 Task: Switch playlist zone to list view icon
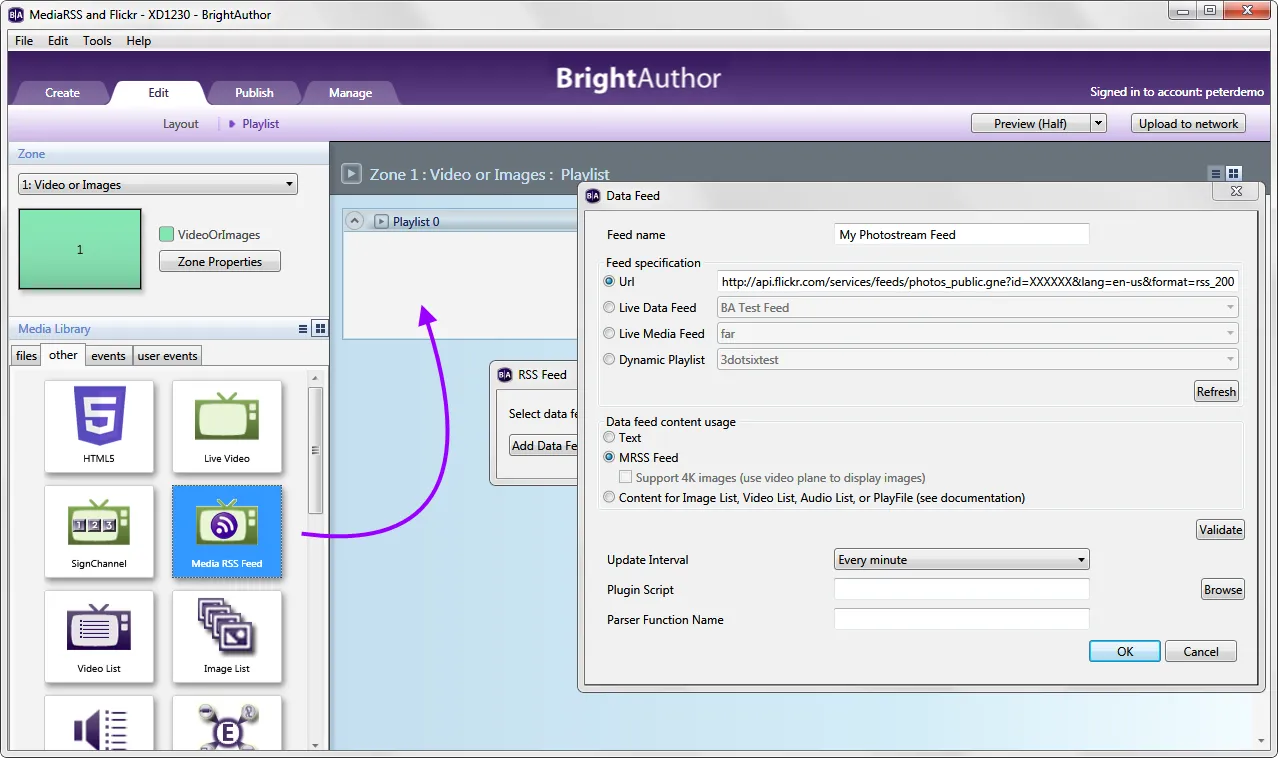(1216, 174)
